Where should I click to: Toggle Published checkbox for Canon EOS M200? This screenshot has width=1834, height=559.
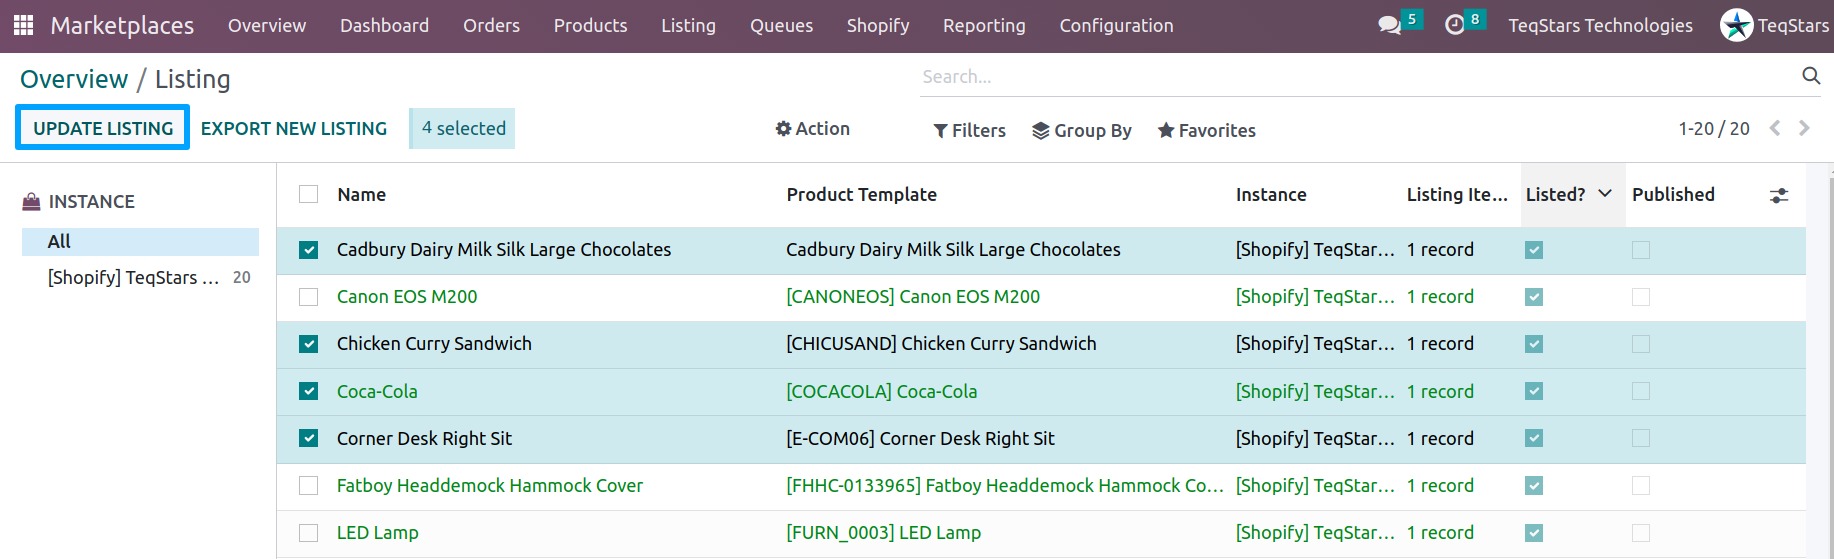pos(1641,297)
